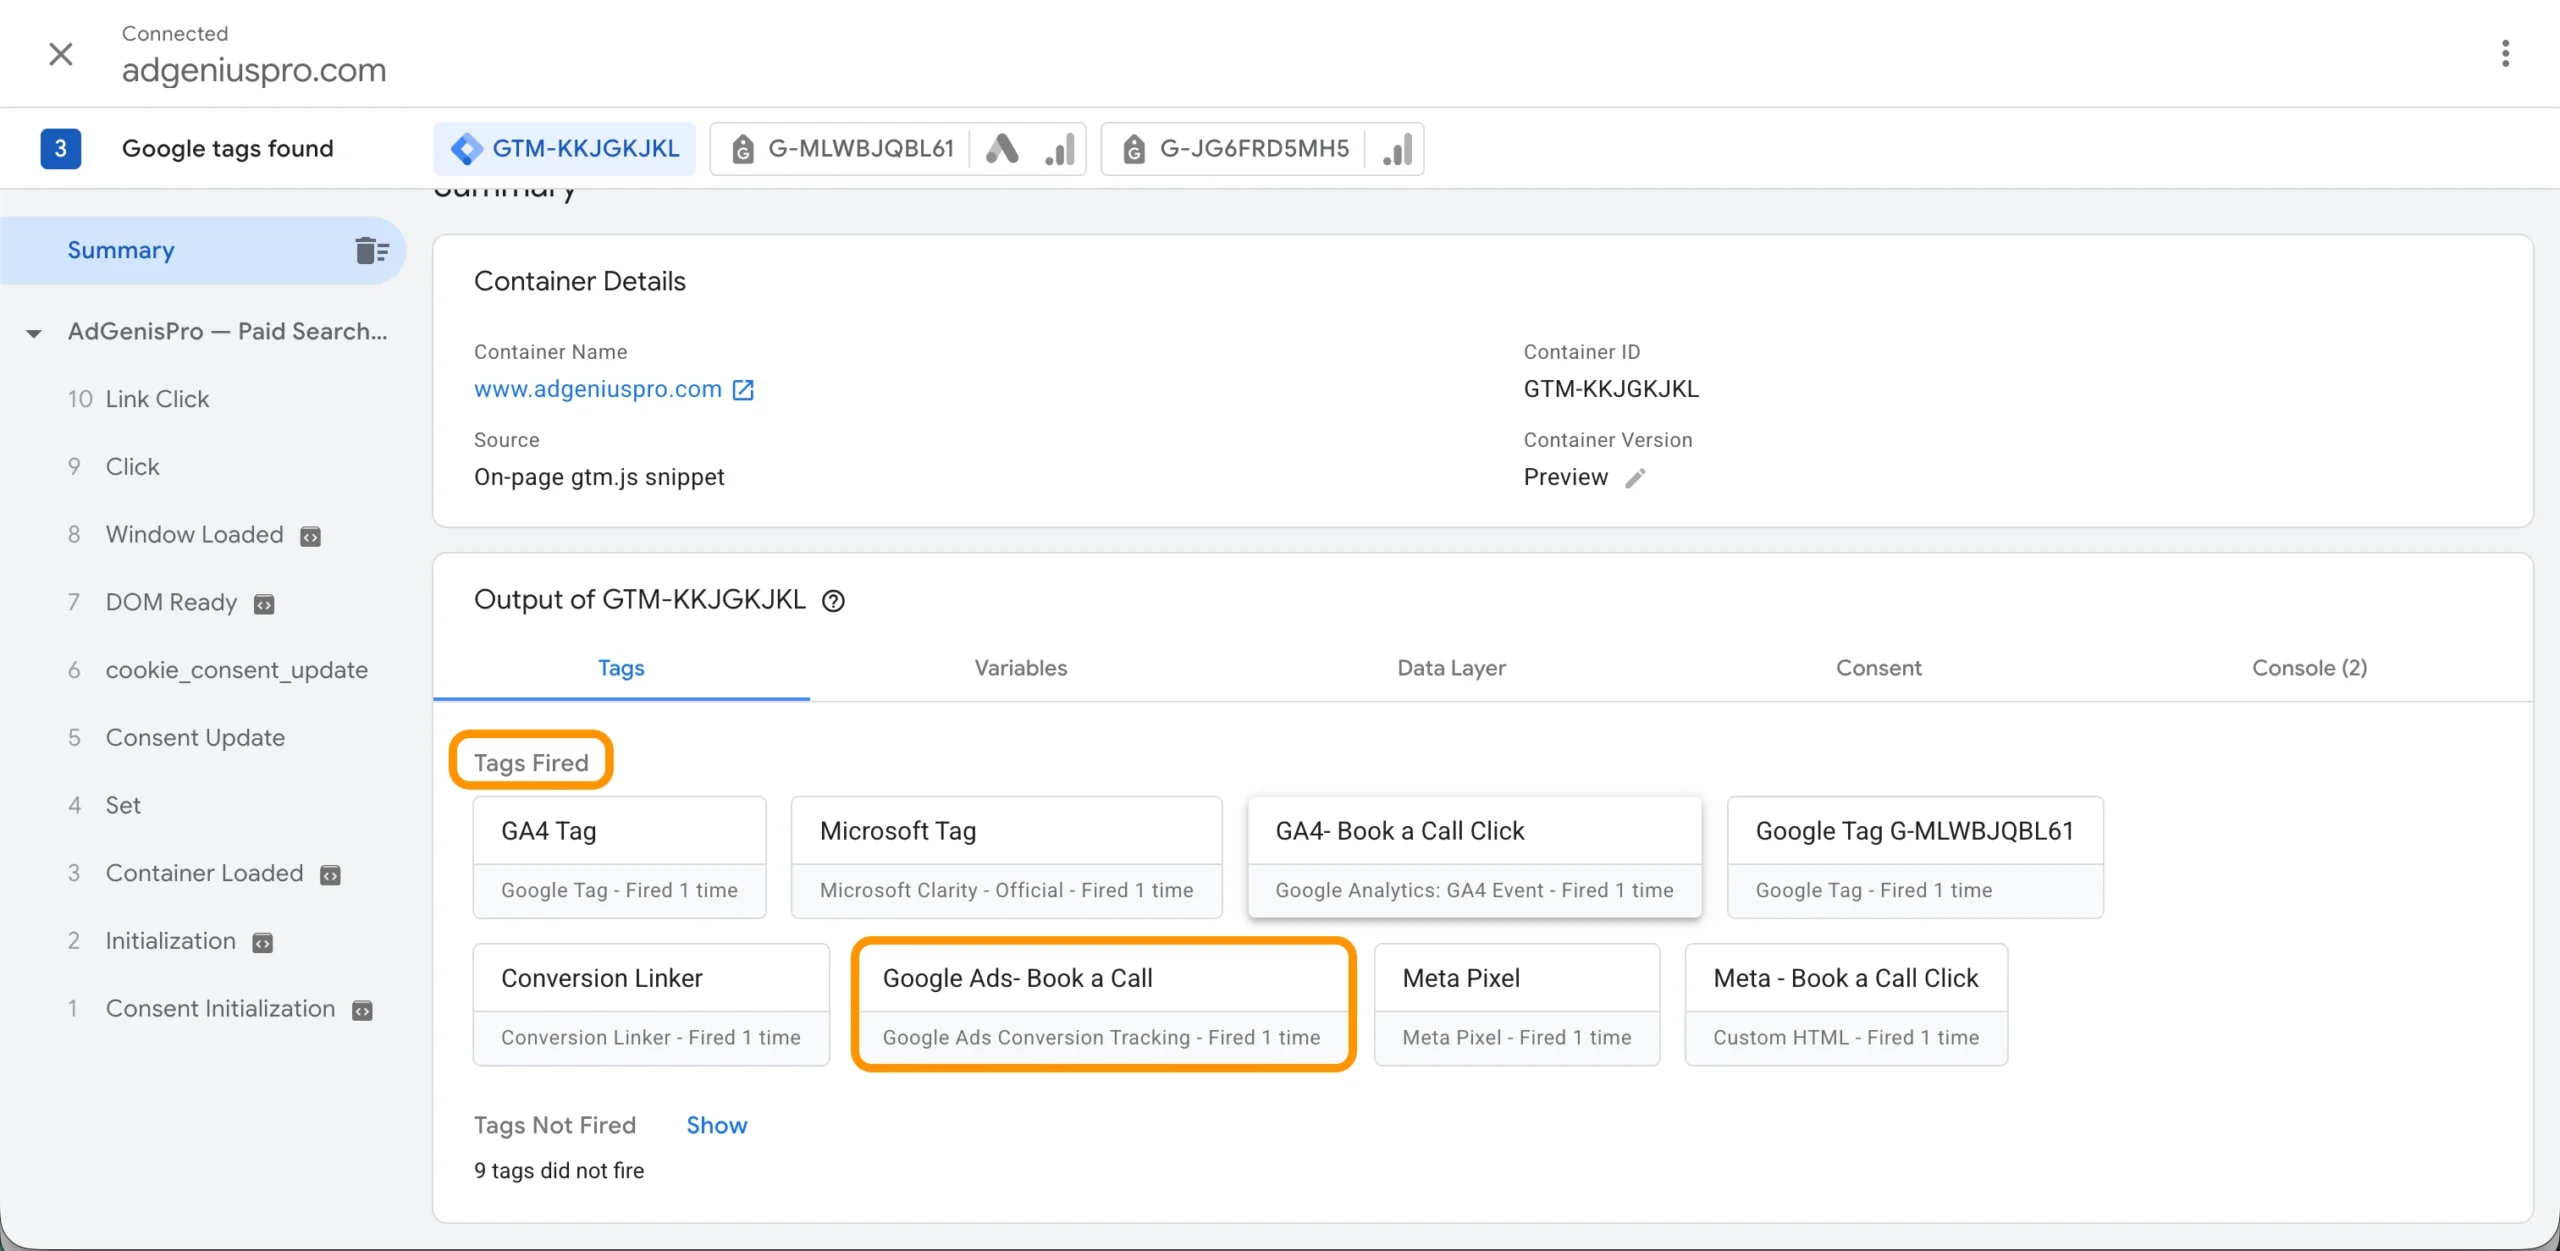Screen dimensions: 2560x1251
Task: Click the code icon next to Initialization
Action: pos(263,943)
